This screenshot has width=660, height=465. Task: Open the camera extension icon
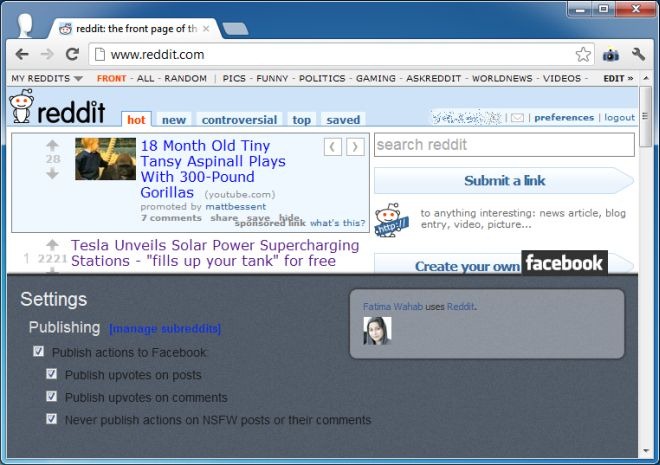[610, 55]
